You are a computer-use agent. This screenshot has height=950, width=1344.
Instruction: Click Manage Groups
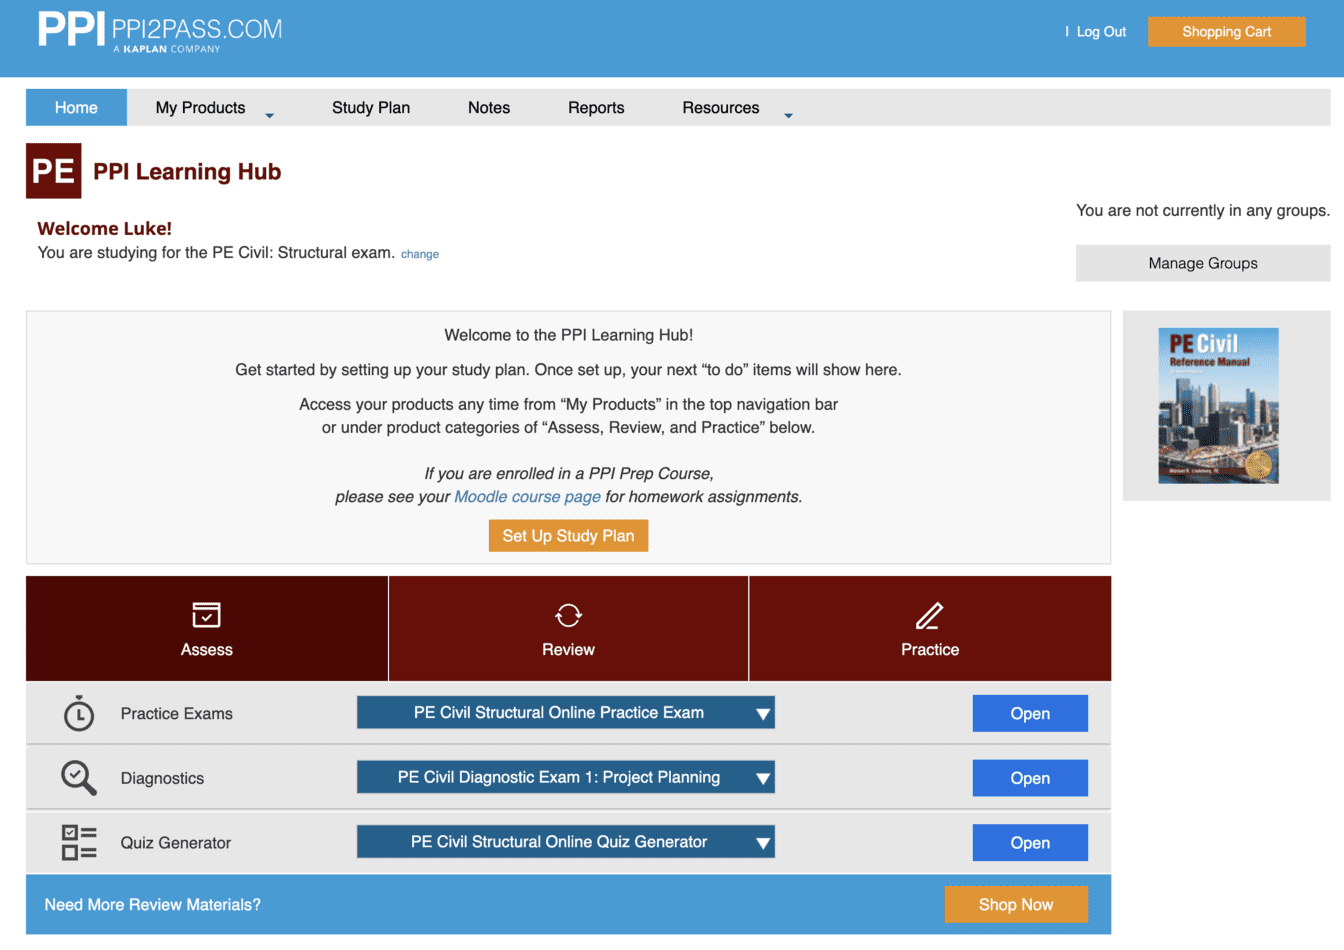click(1203, 263)
